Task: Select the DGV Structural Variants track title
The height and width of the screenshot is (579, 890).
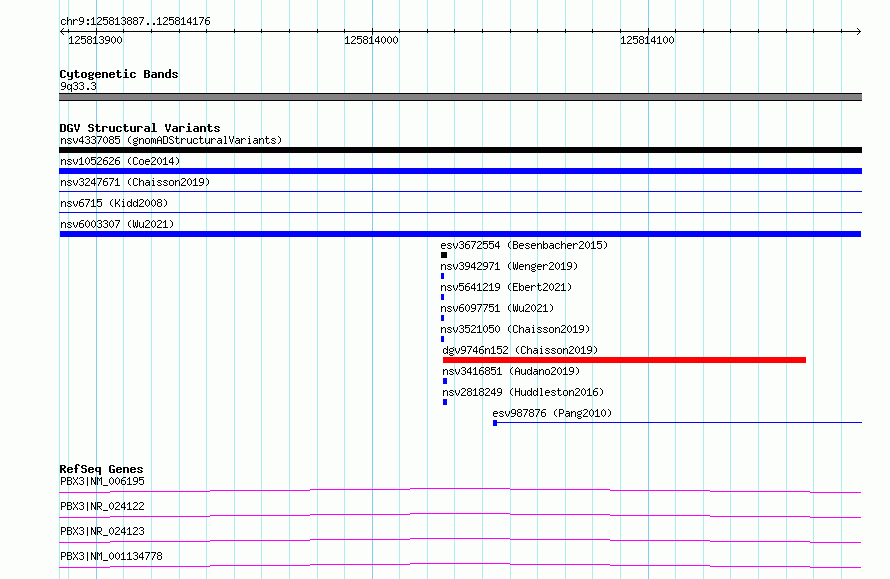Action: [140, 128]
